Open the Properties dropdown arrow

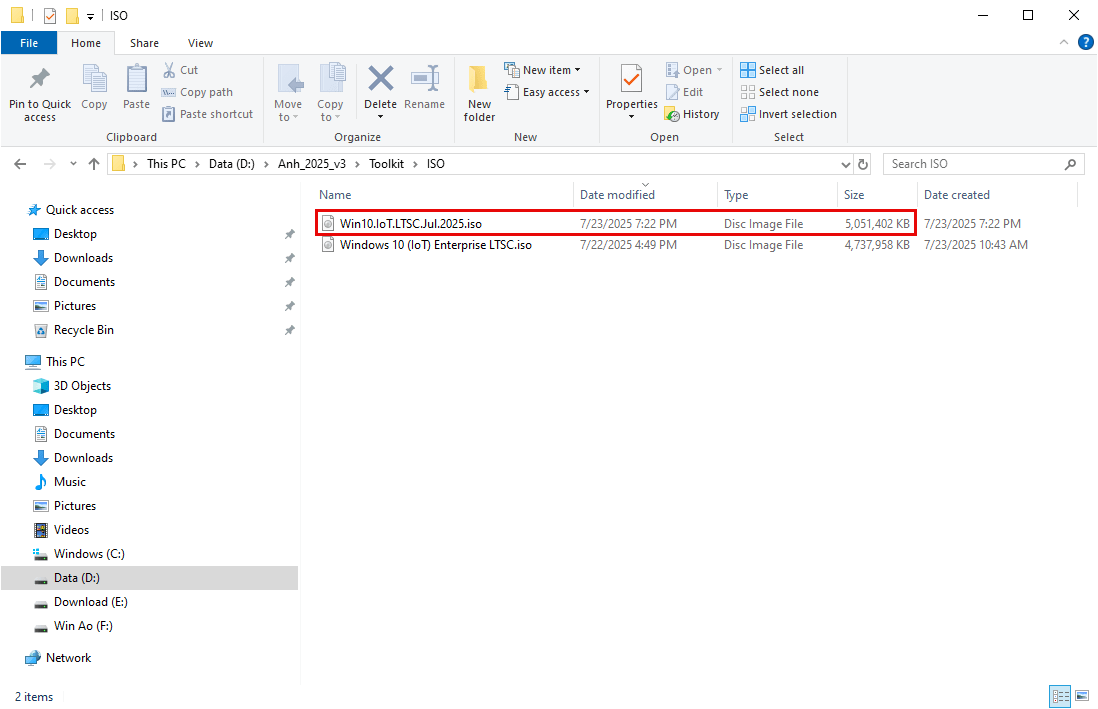pos(631,117)
